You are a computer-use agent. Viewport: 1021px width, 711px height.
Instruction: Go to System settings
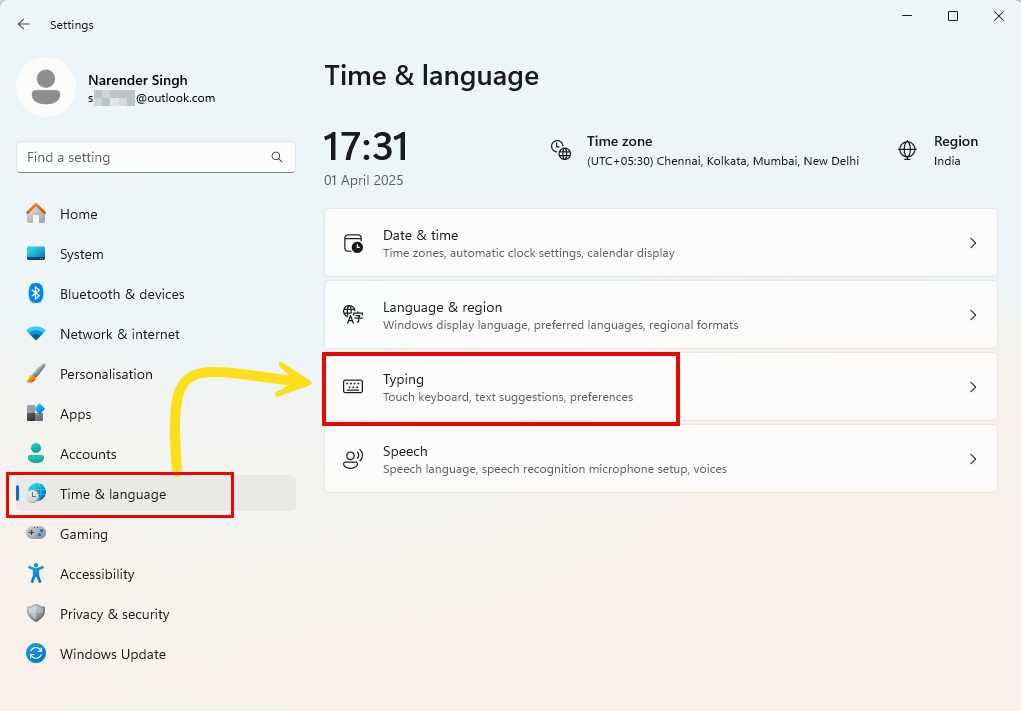click(156, 254)
